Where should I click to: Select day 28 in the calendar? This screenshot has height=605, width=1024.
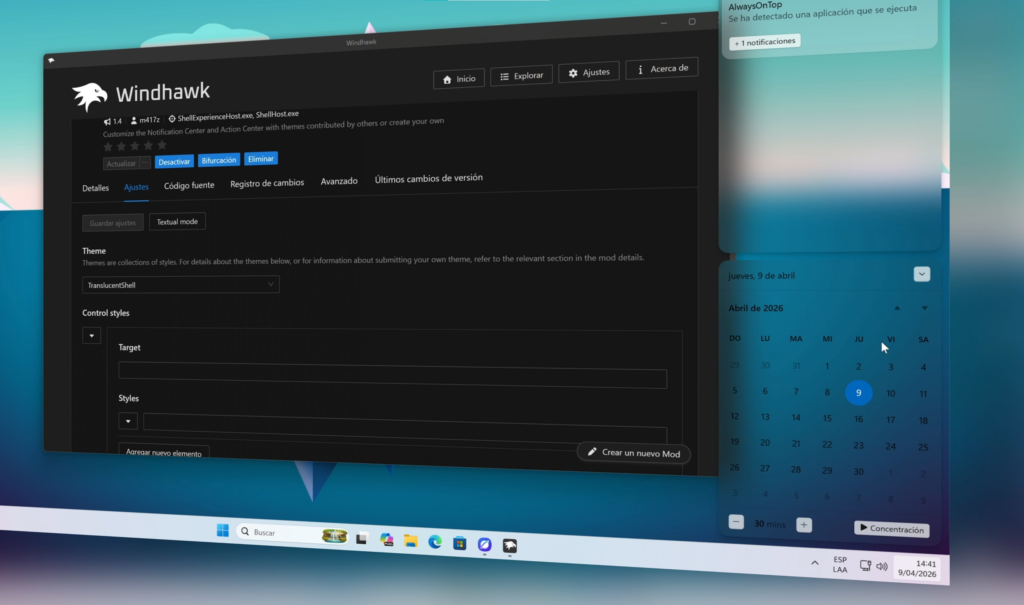click(795, 469)
